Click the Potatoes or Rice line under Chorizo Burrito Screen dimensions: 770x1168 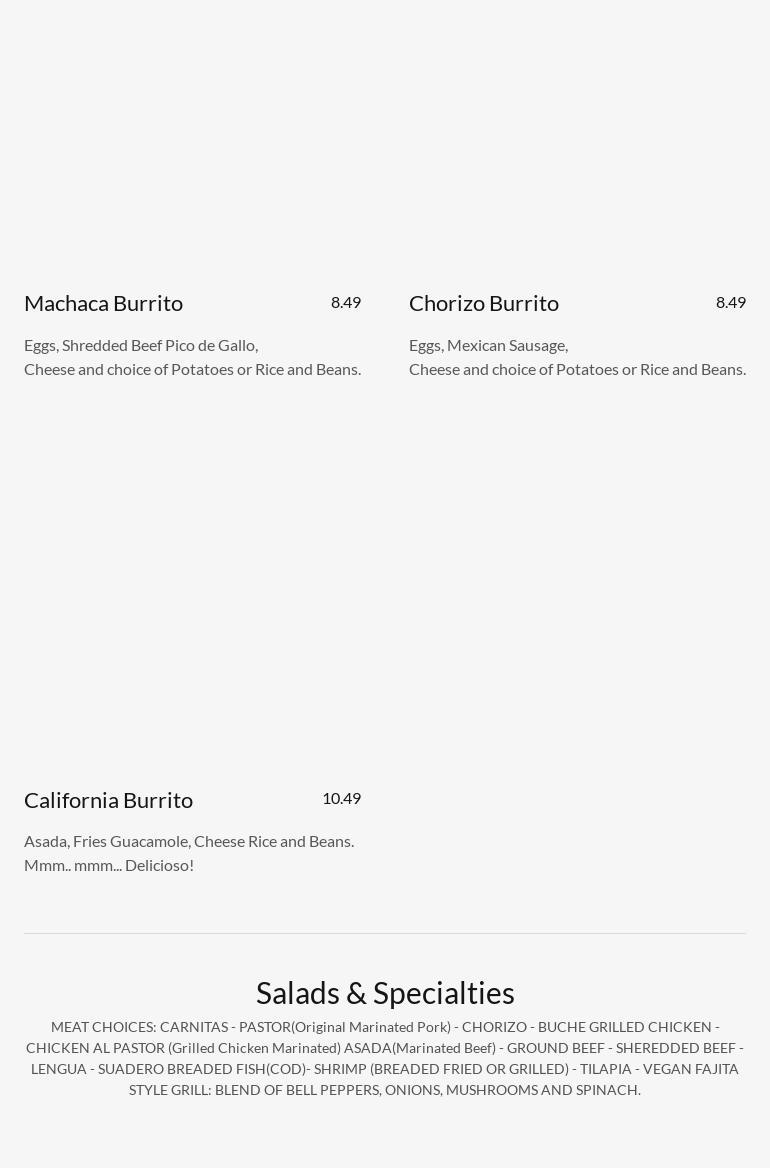[577, 369]
